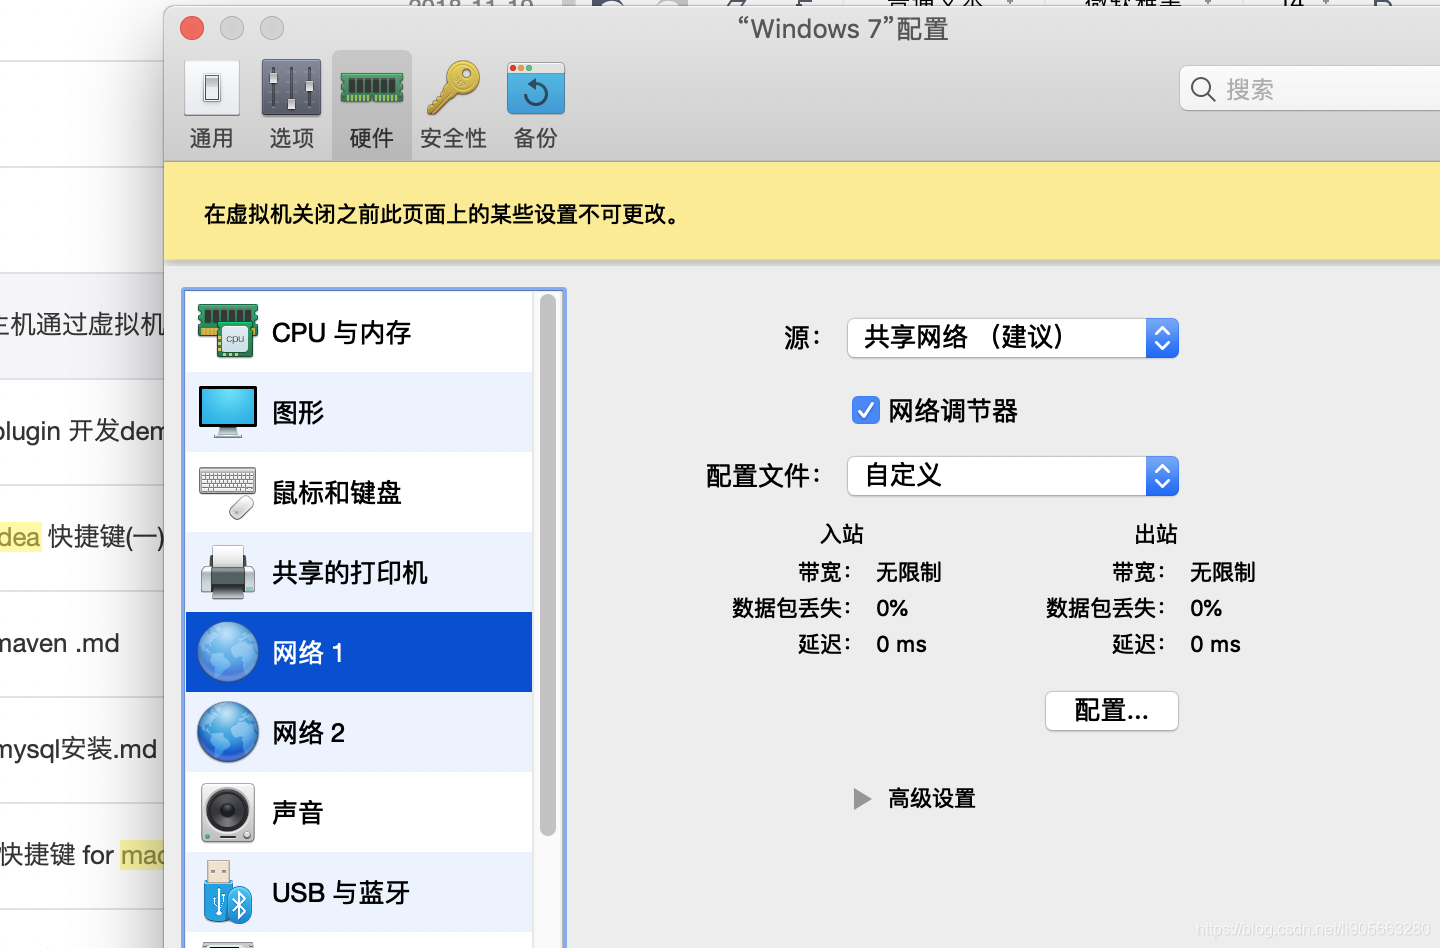
Task: Click the 搜索 search field
Action: pyautogui.click(x=1310, y=89)
